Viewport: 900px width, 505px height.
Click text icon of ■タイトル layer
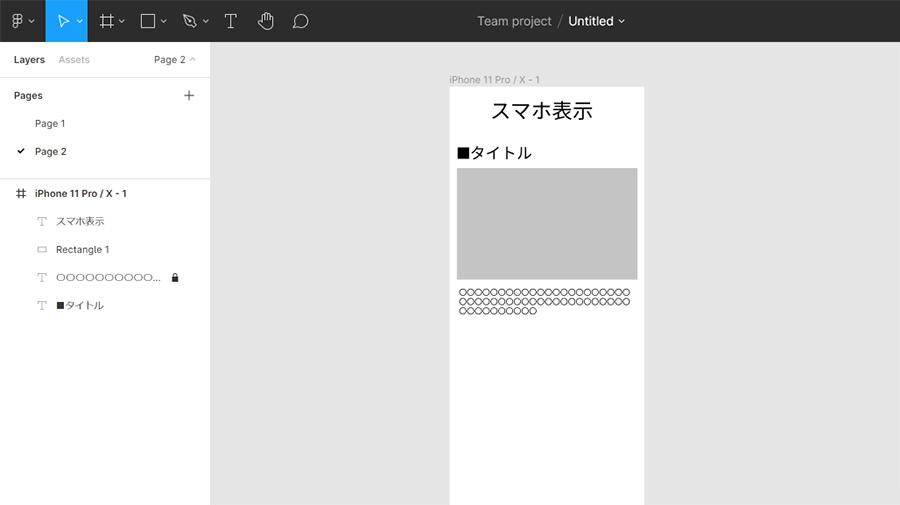(x=42, y=305)
